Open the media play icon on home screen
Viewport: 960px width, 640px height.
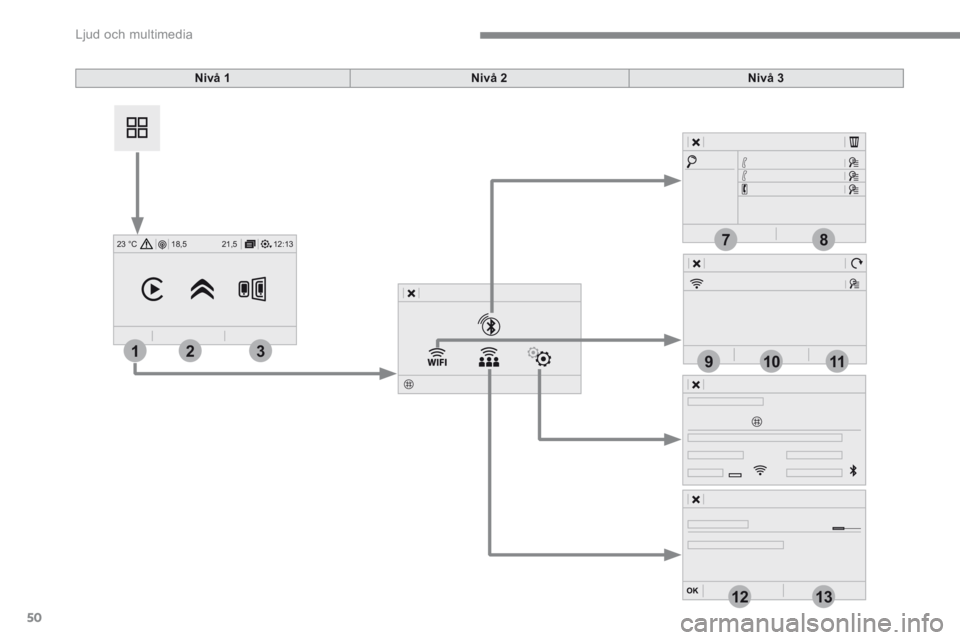(x=152, y=289)
